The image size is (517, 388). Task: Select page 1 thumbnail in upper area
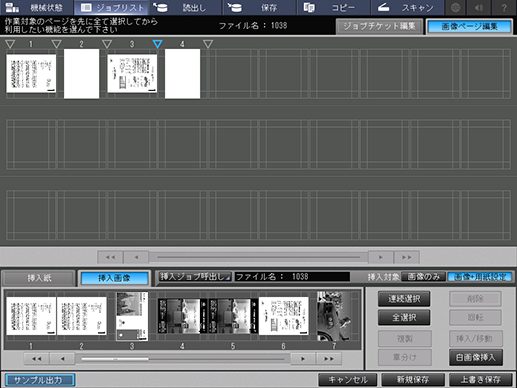pyautogui.click(x=31, y=74)
